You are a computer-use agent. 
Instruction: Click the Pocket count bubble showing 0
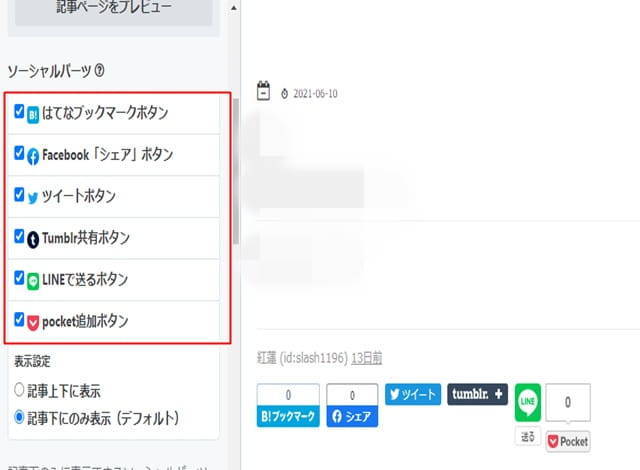(x=568, y=402)
